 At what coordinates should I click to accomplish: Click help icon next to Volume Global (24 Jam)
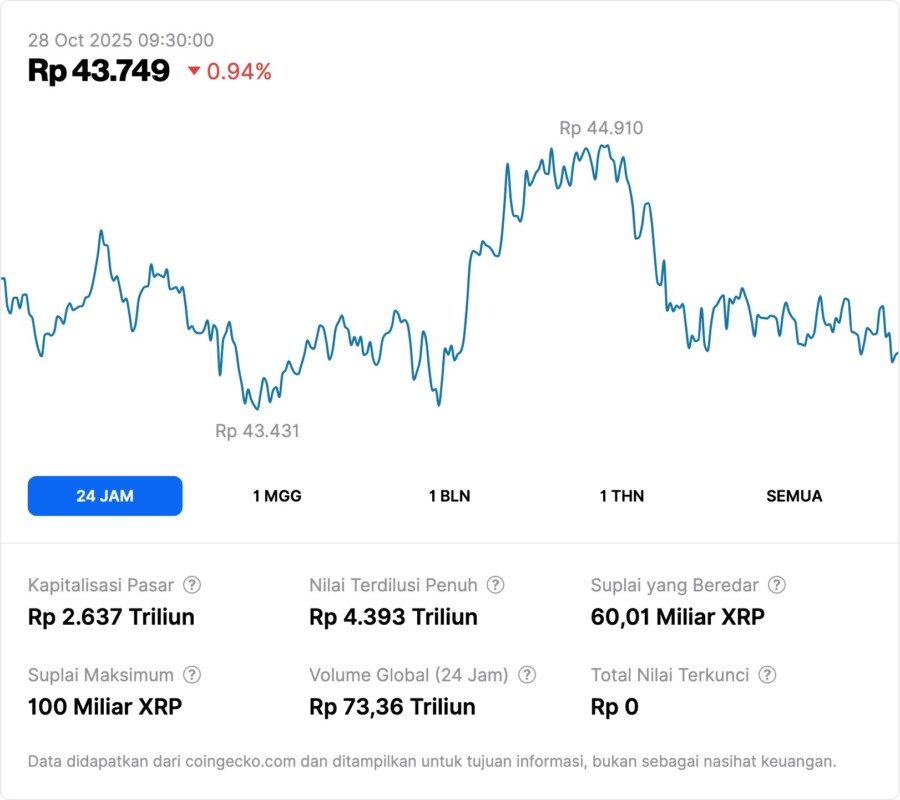pyautogui.click(x=527, y=675)
